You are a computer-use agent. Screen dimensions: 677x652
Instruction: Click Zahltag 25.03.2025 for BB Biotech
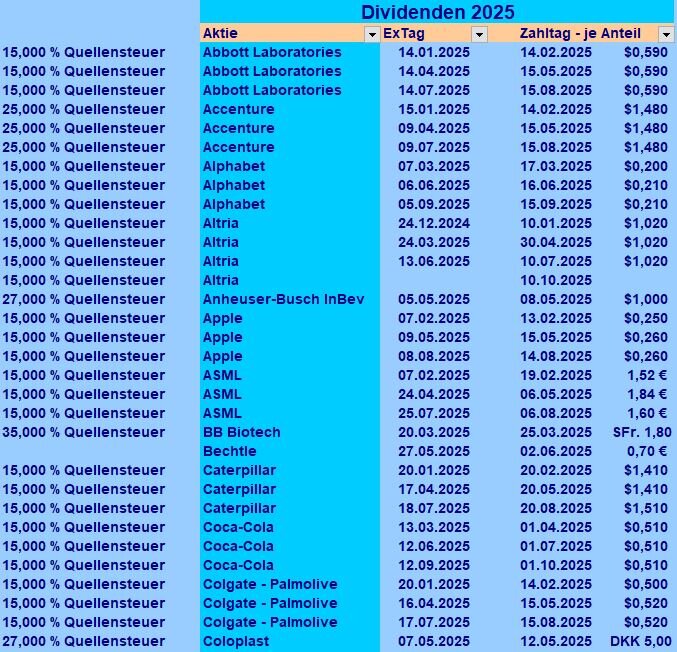556,432
